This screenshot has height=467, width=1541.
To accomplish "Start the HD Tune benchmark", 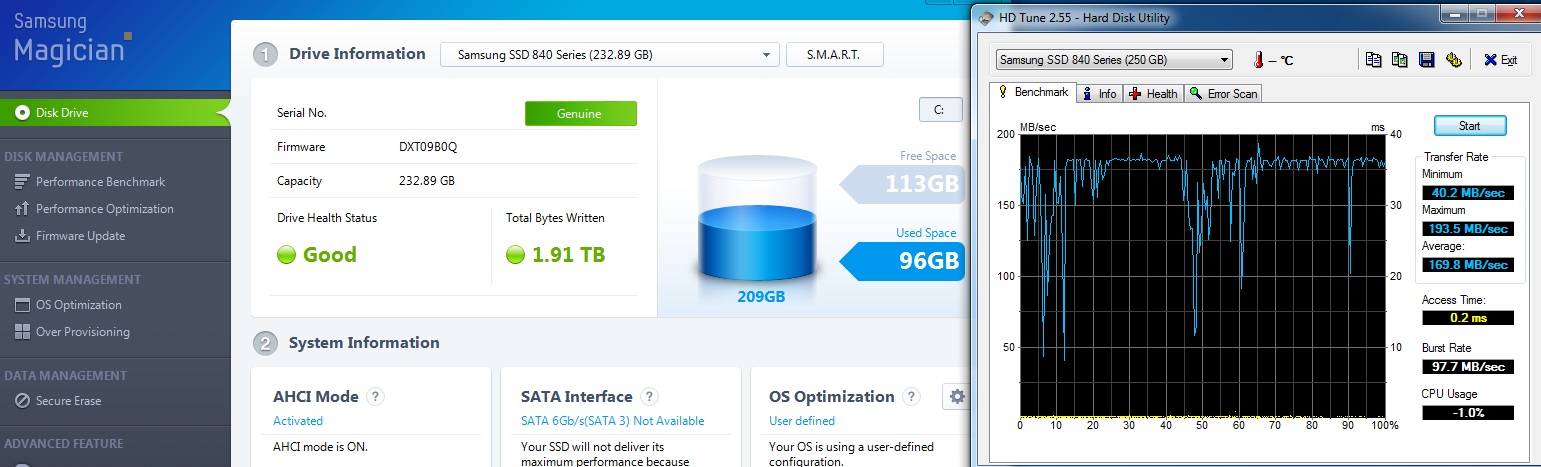I will 1469,126.
